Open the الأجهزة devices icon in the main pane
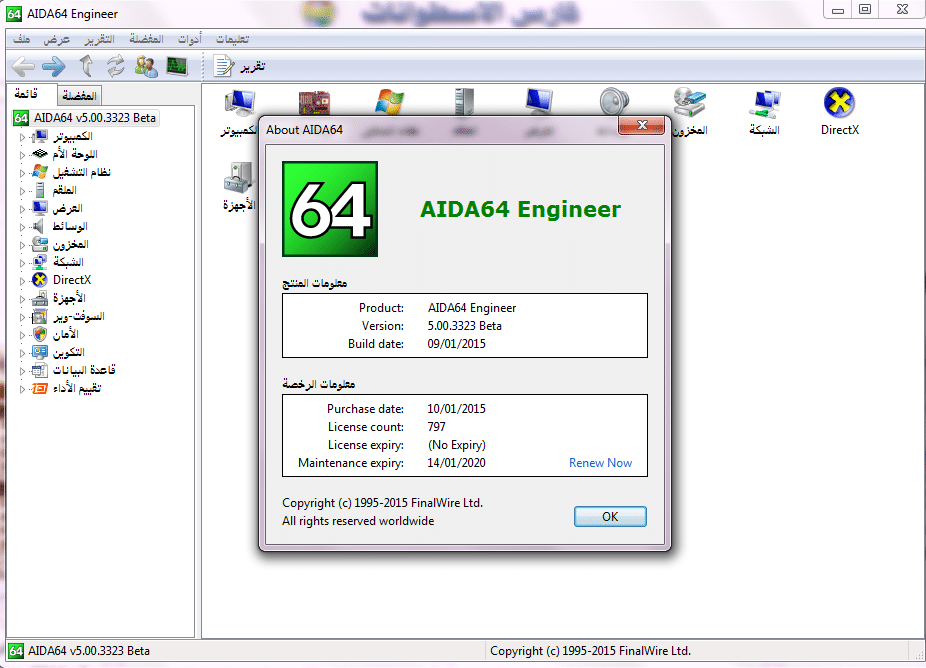Viewport: 926px width, 668px height. tap(239, 187)
